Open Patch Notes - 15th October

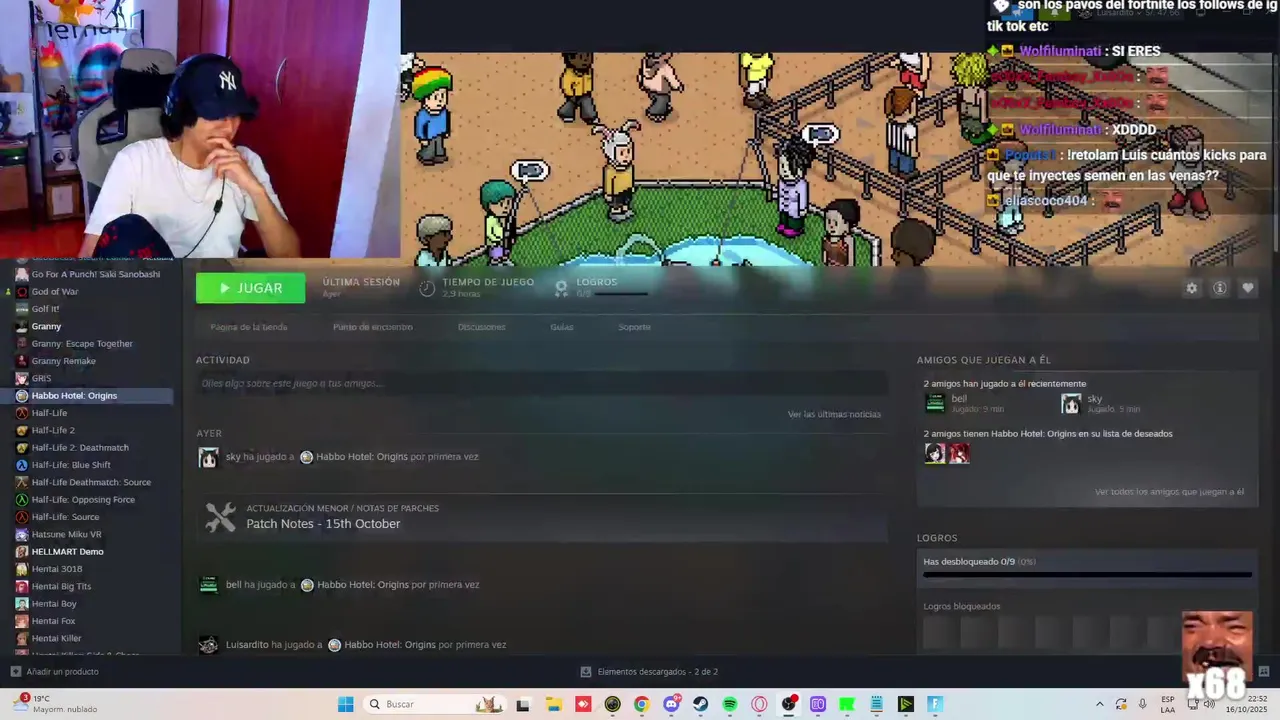pos(323,524)
